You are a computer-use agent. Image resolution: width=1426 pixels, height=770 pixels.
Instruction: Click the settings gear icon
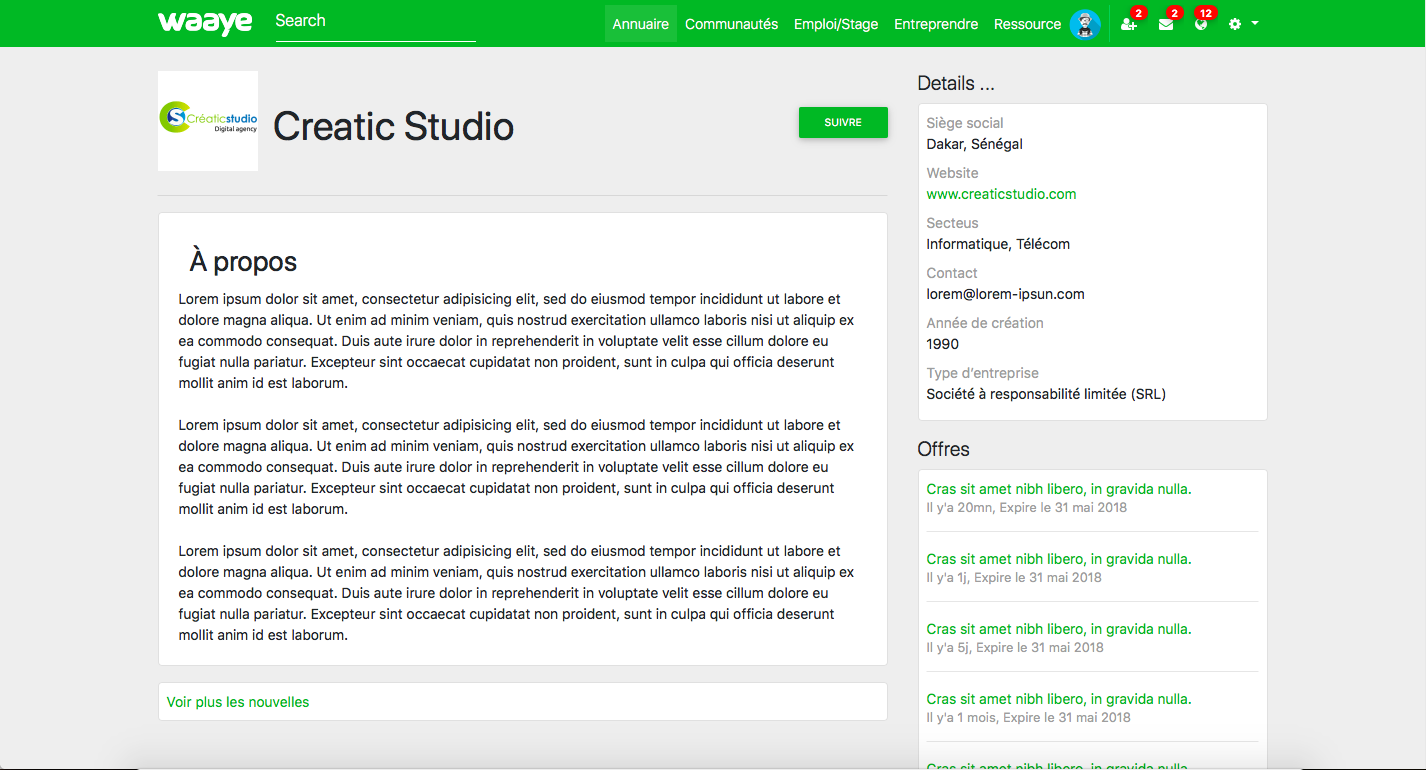pos(1235,24)
